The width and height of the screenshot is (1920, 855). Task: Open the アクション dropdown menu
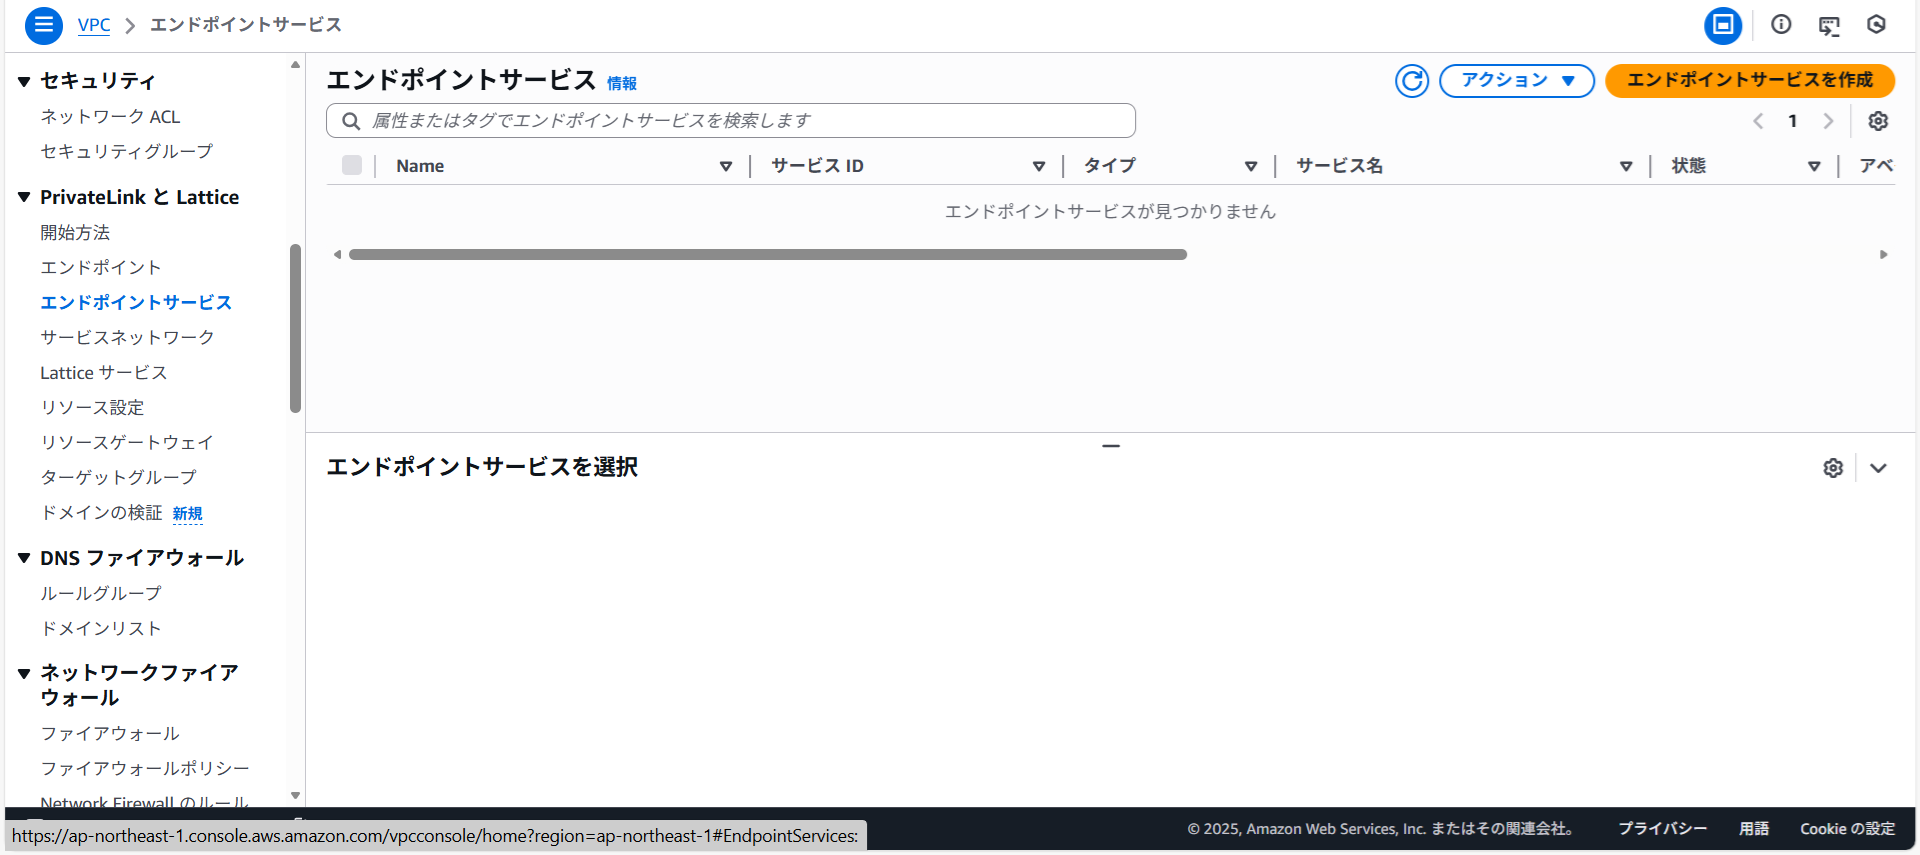[x=1516, y=81]
